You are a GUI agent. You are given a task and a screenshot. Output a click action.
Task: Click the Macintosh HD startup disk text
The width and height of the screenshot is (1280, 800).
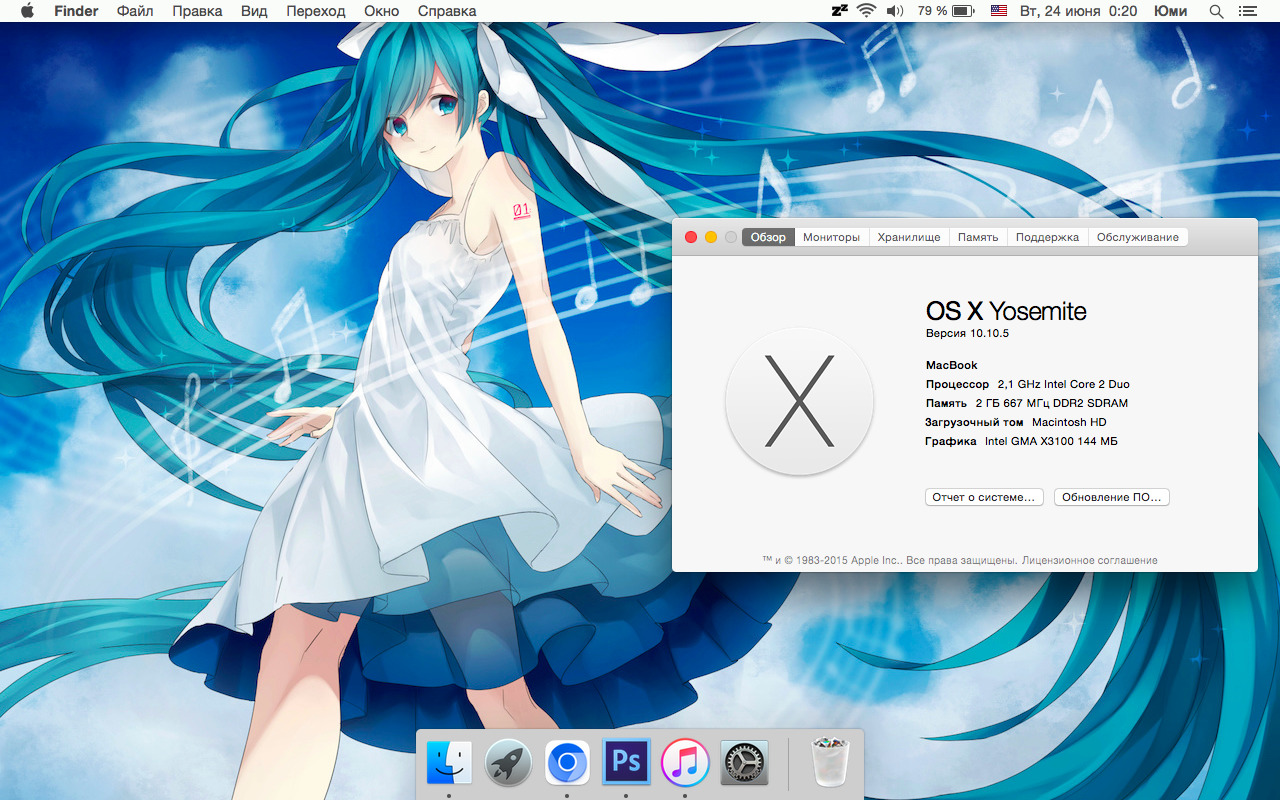[x=1069, y=422]
